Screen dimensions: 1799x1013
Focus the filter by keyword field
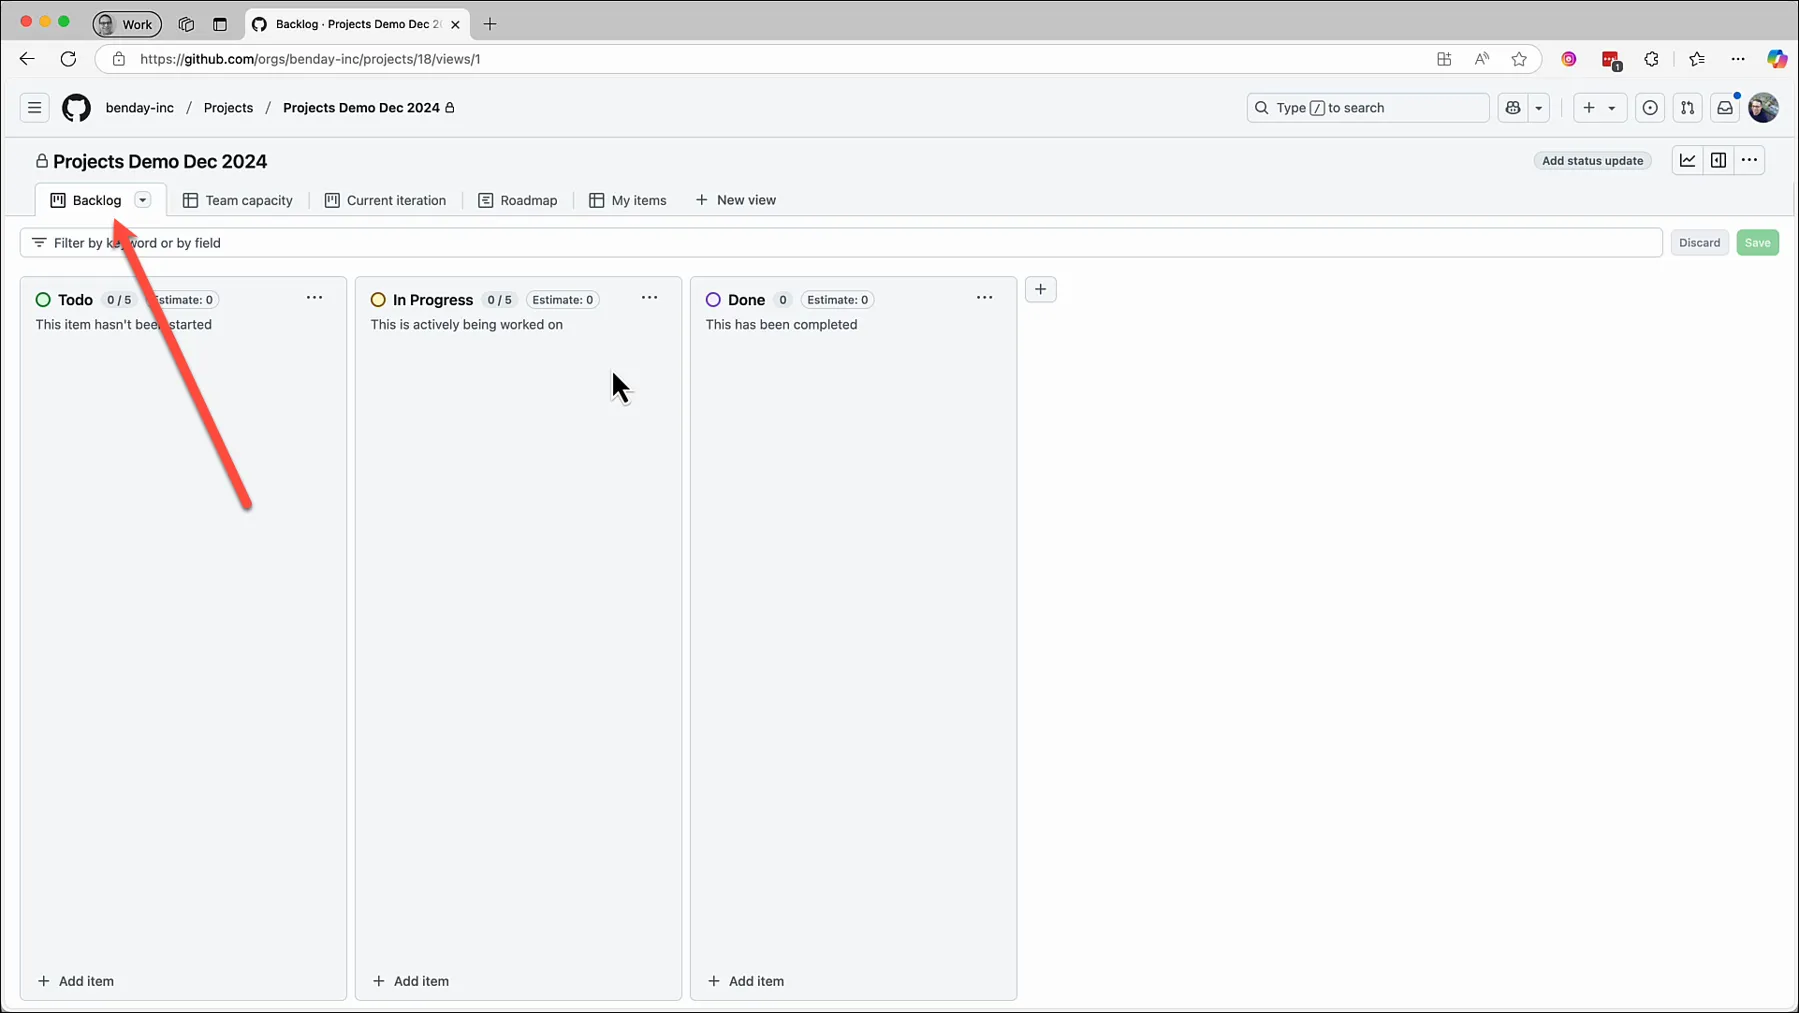click(x=841, y=243)
